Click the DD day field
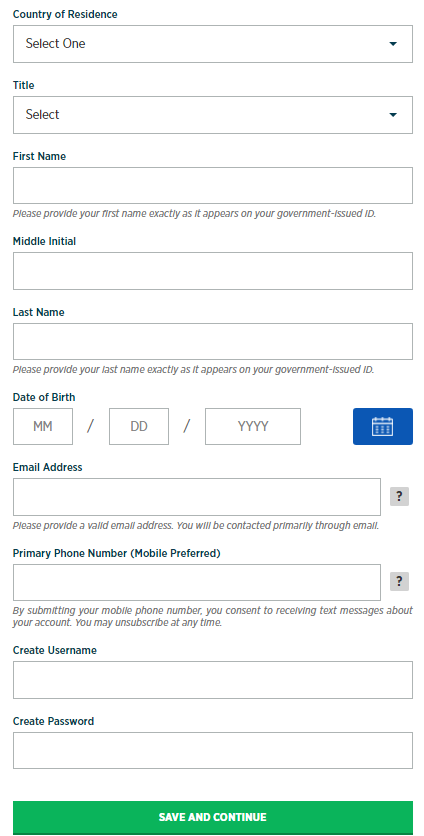Image resolution: width=424 pixels, height=836 pixels. (x=139, y=427)
